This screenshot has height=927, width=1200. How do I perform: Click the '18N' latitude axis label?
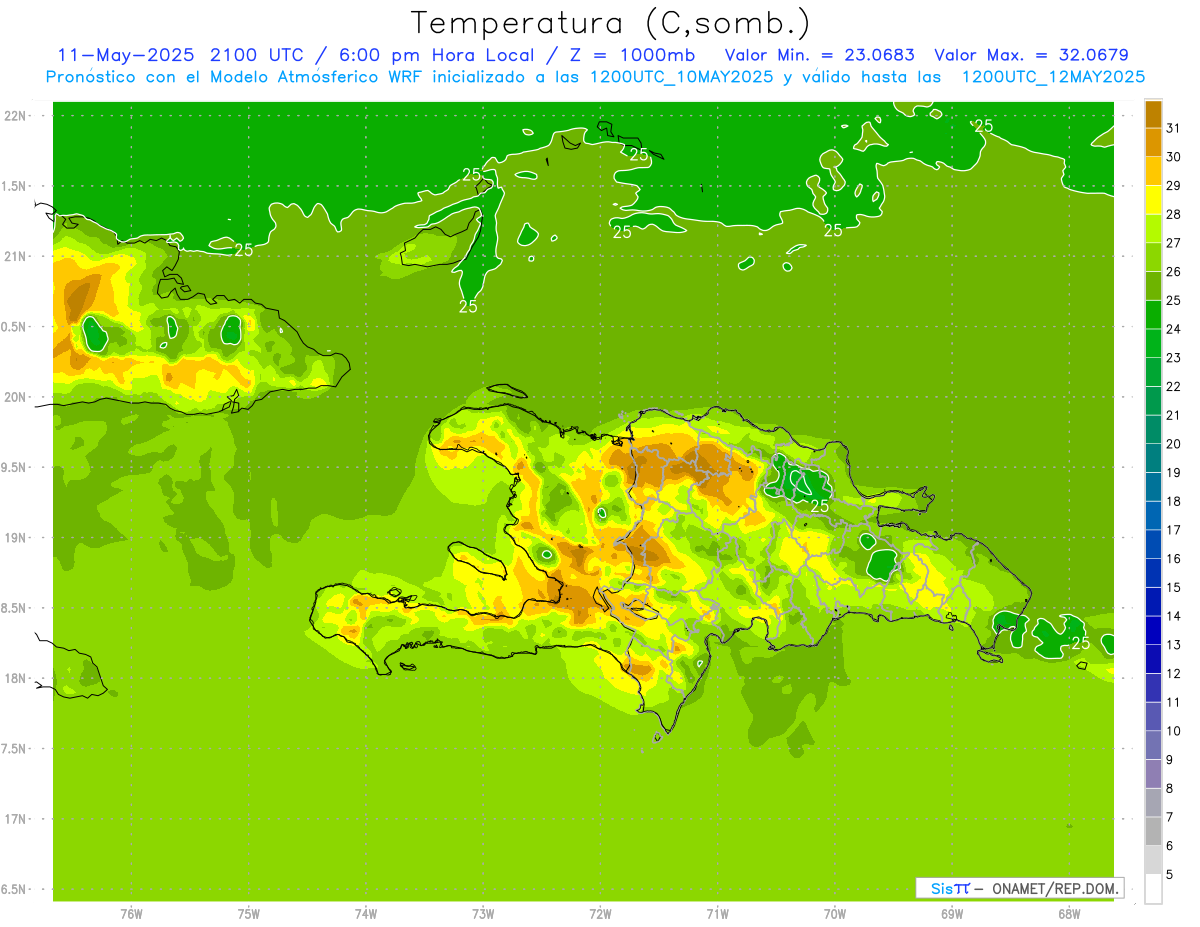[x=15, y=679]
